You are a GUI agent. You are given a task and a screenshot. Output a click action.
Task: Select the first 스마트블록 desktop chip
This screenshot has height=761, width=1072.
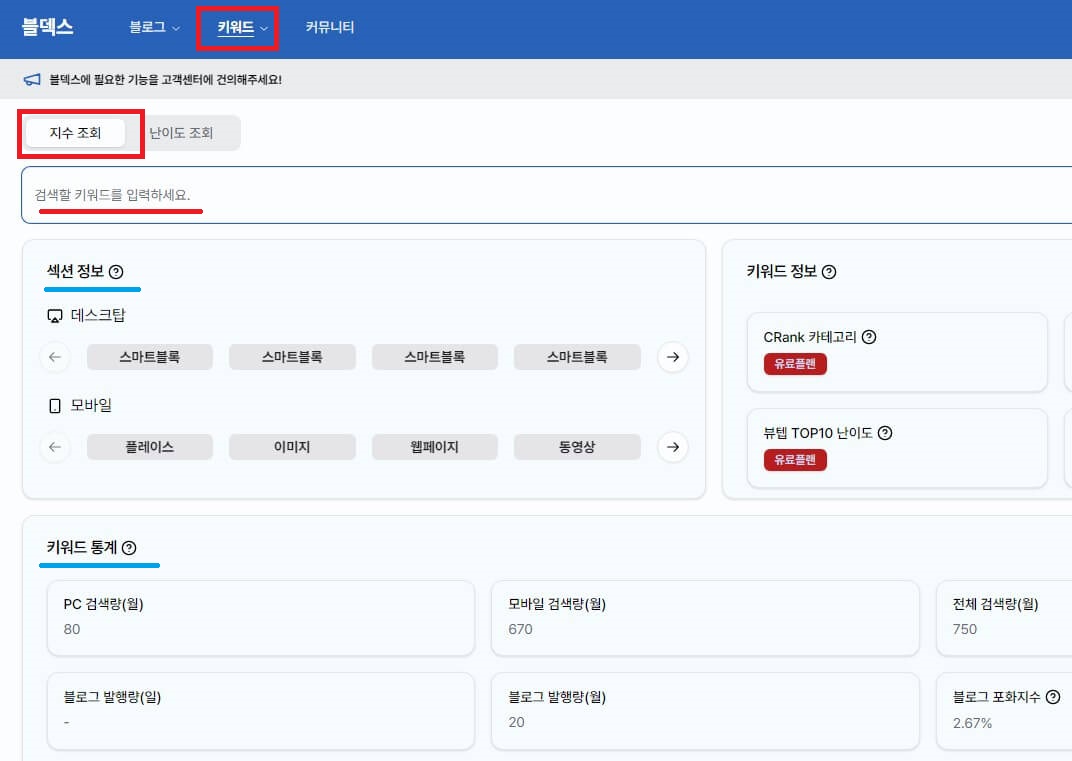(150, 357)
